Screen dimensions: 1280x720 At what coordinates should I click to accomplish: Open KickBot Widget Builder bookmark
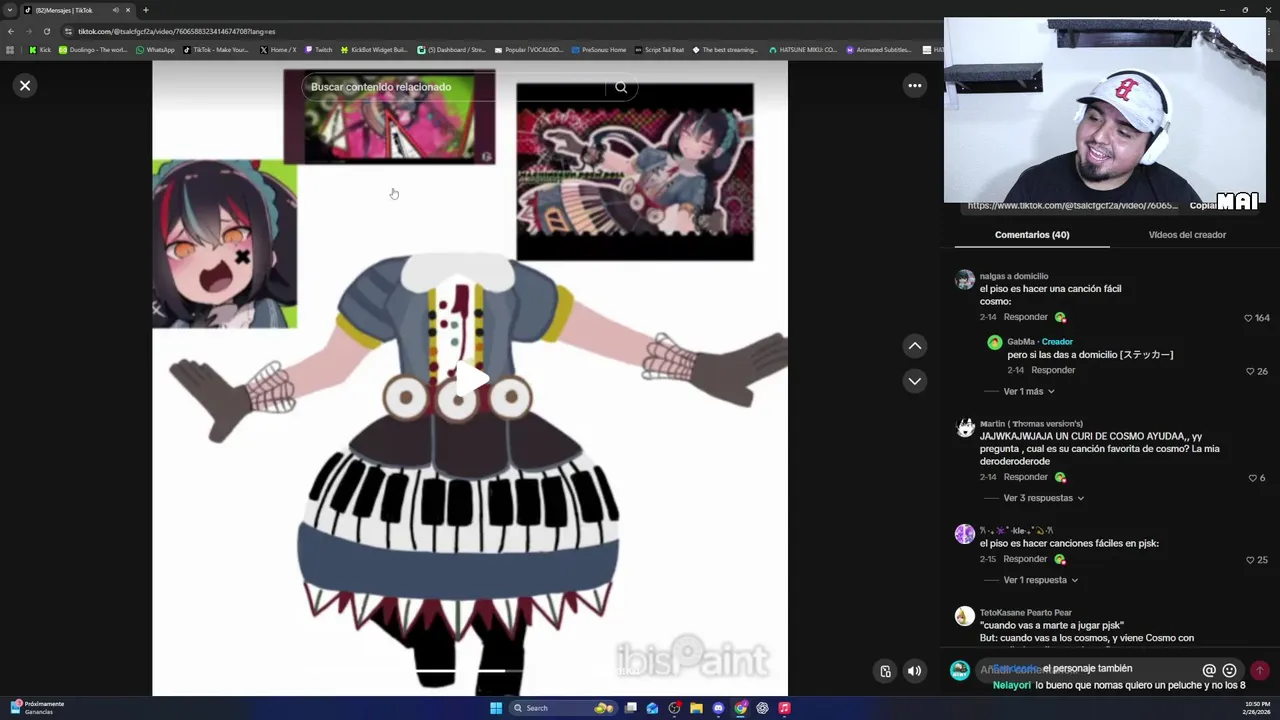tap(374, 50)
